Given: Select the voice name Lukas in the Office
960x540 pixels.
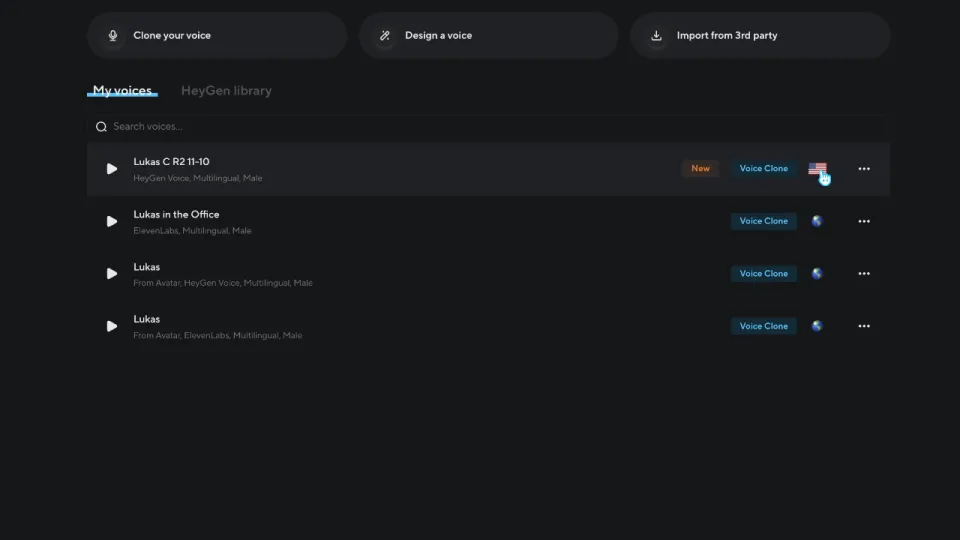Looking at the screenshot, I should click(x=176, y=214).
